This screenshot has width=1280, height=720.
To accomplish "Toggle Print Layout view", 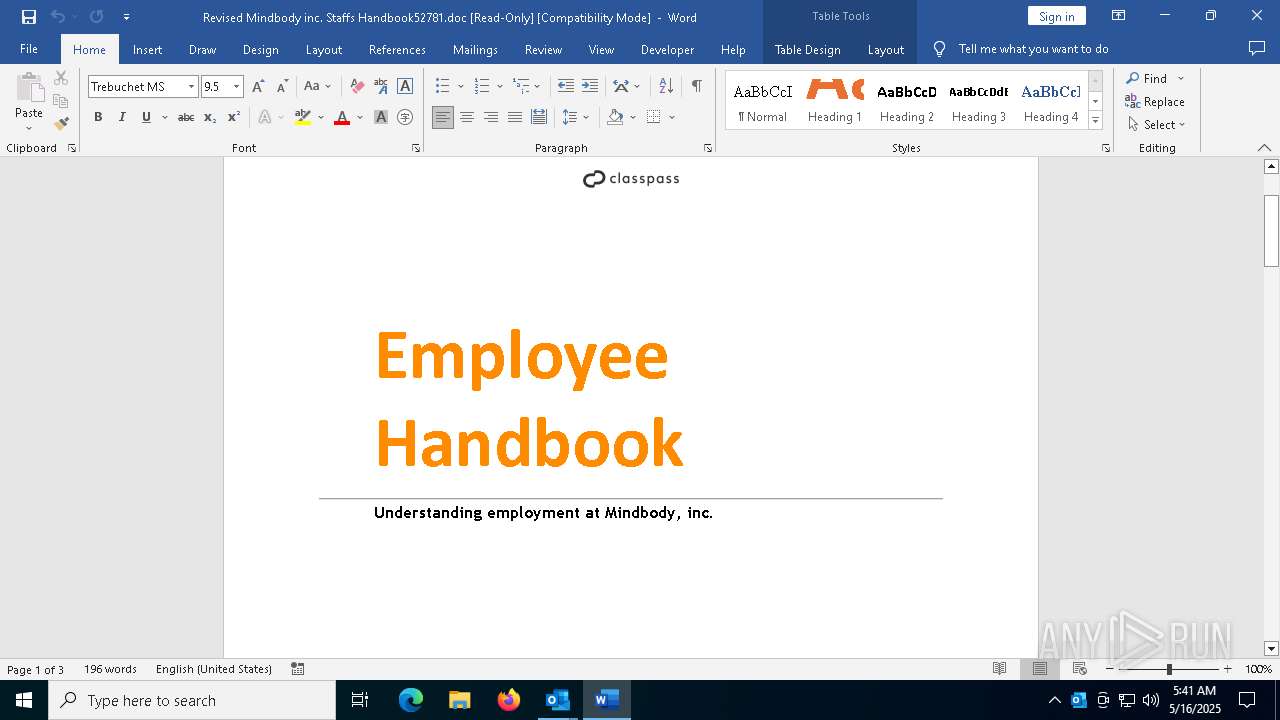I will tap(1039, 669).
